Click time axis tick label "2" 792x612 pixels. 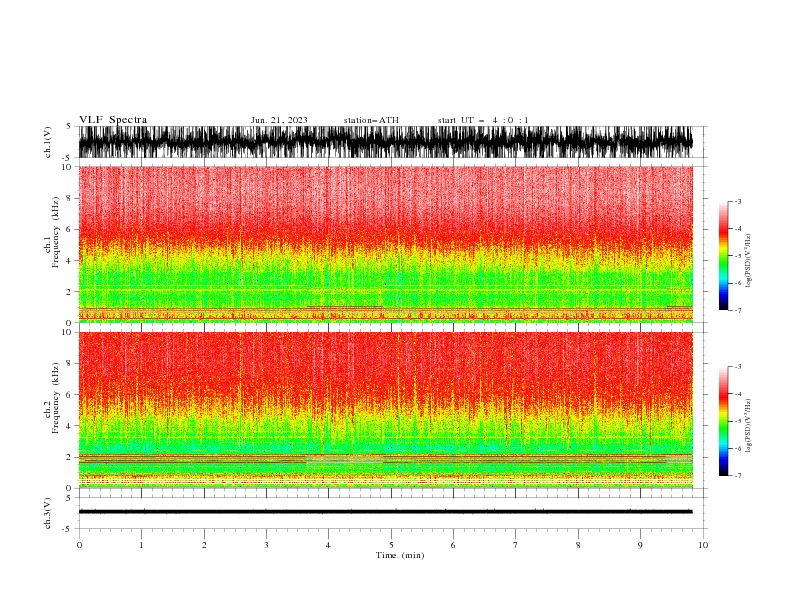pyautogui.click(x=204, y=545)
